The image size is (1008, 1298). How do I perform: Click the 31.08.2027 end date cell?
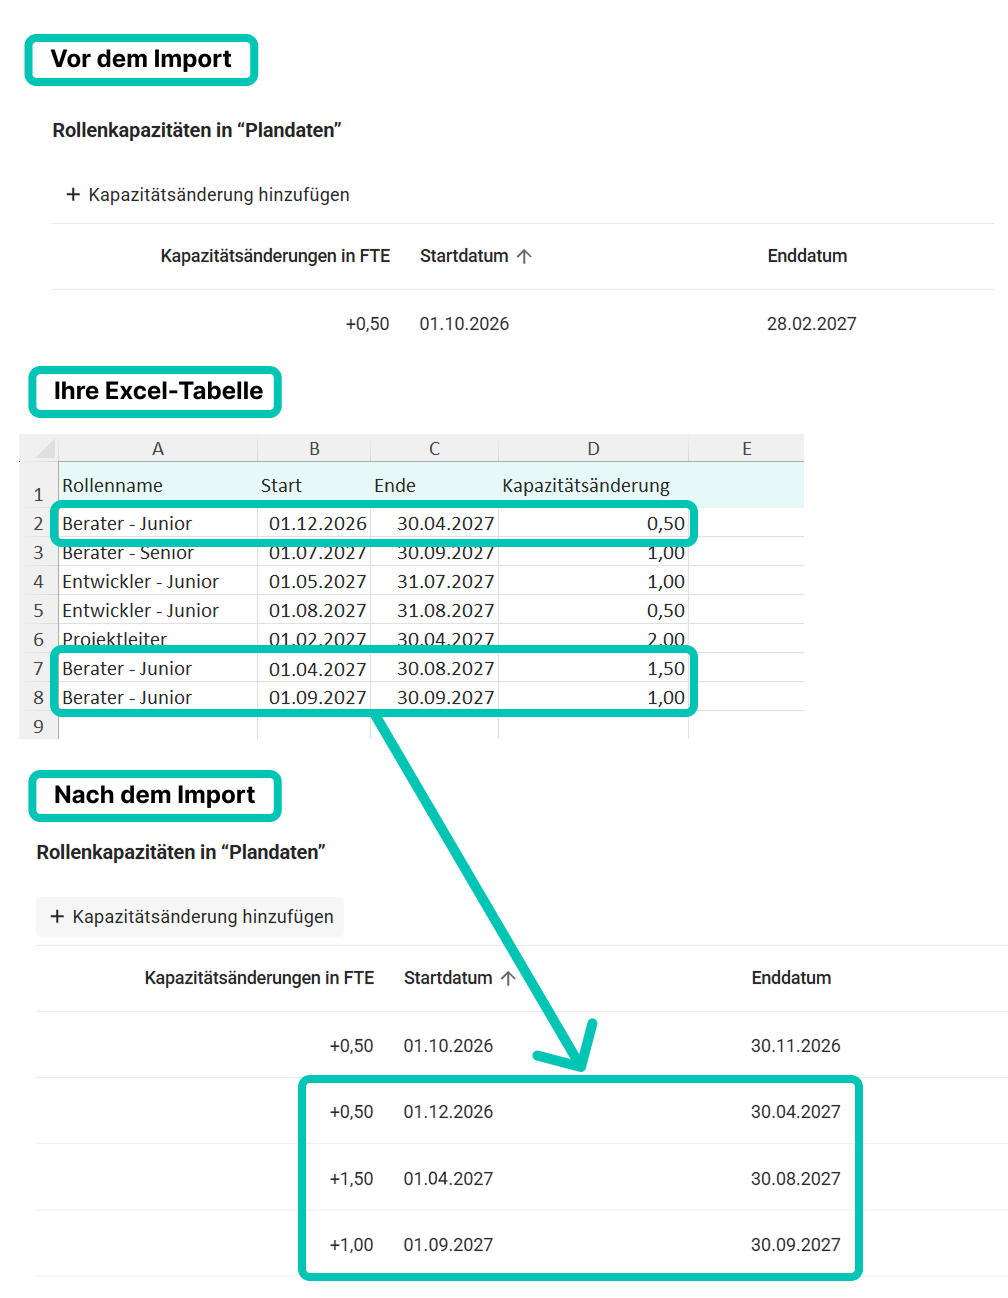pos(434,610)
